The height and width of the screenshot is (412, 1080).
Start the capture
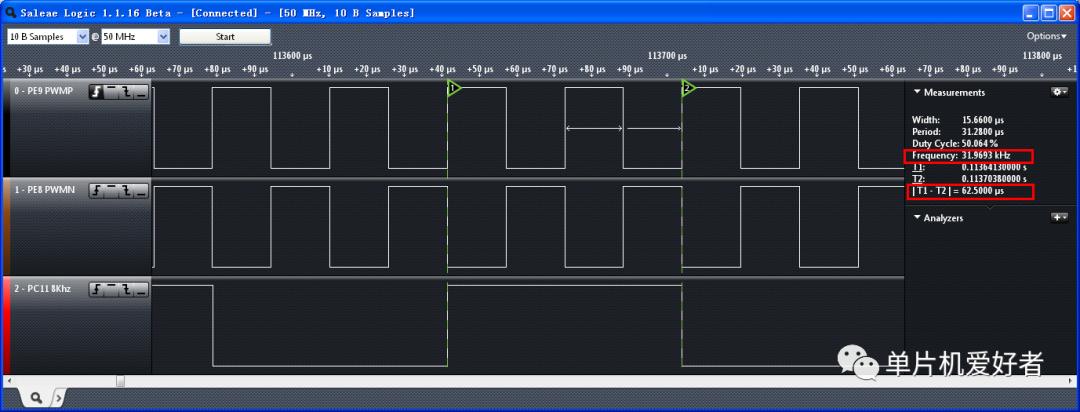(x=225, y=37)
